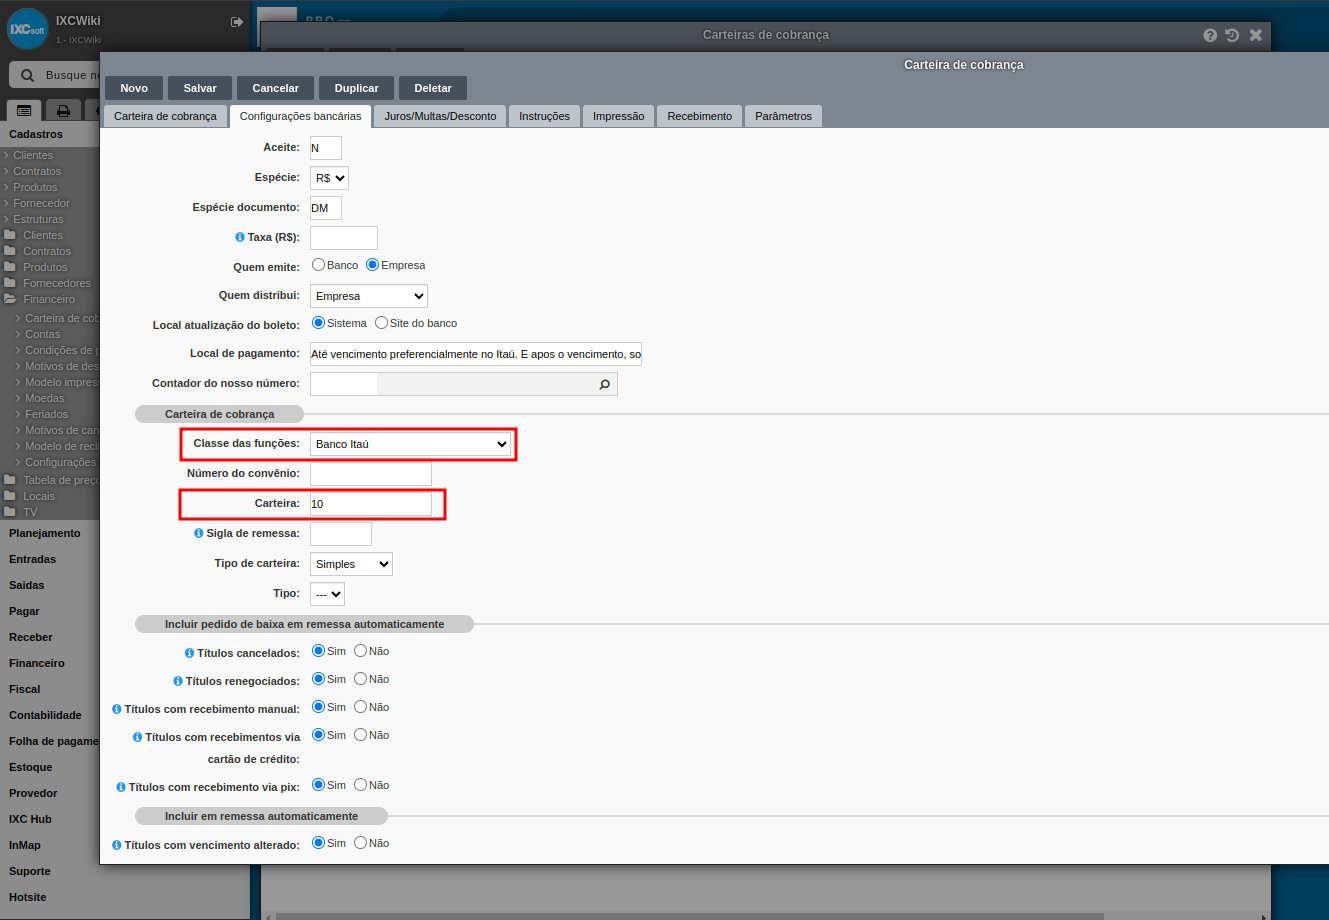The width and height of the screenshot is (1329, 920).
Task: Click the Número do convênio input field
Action: [x=371, y=474]
